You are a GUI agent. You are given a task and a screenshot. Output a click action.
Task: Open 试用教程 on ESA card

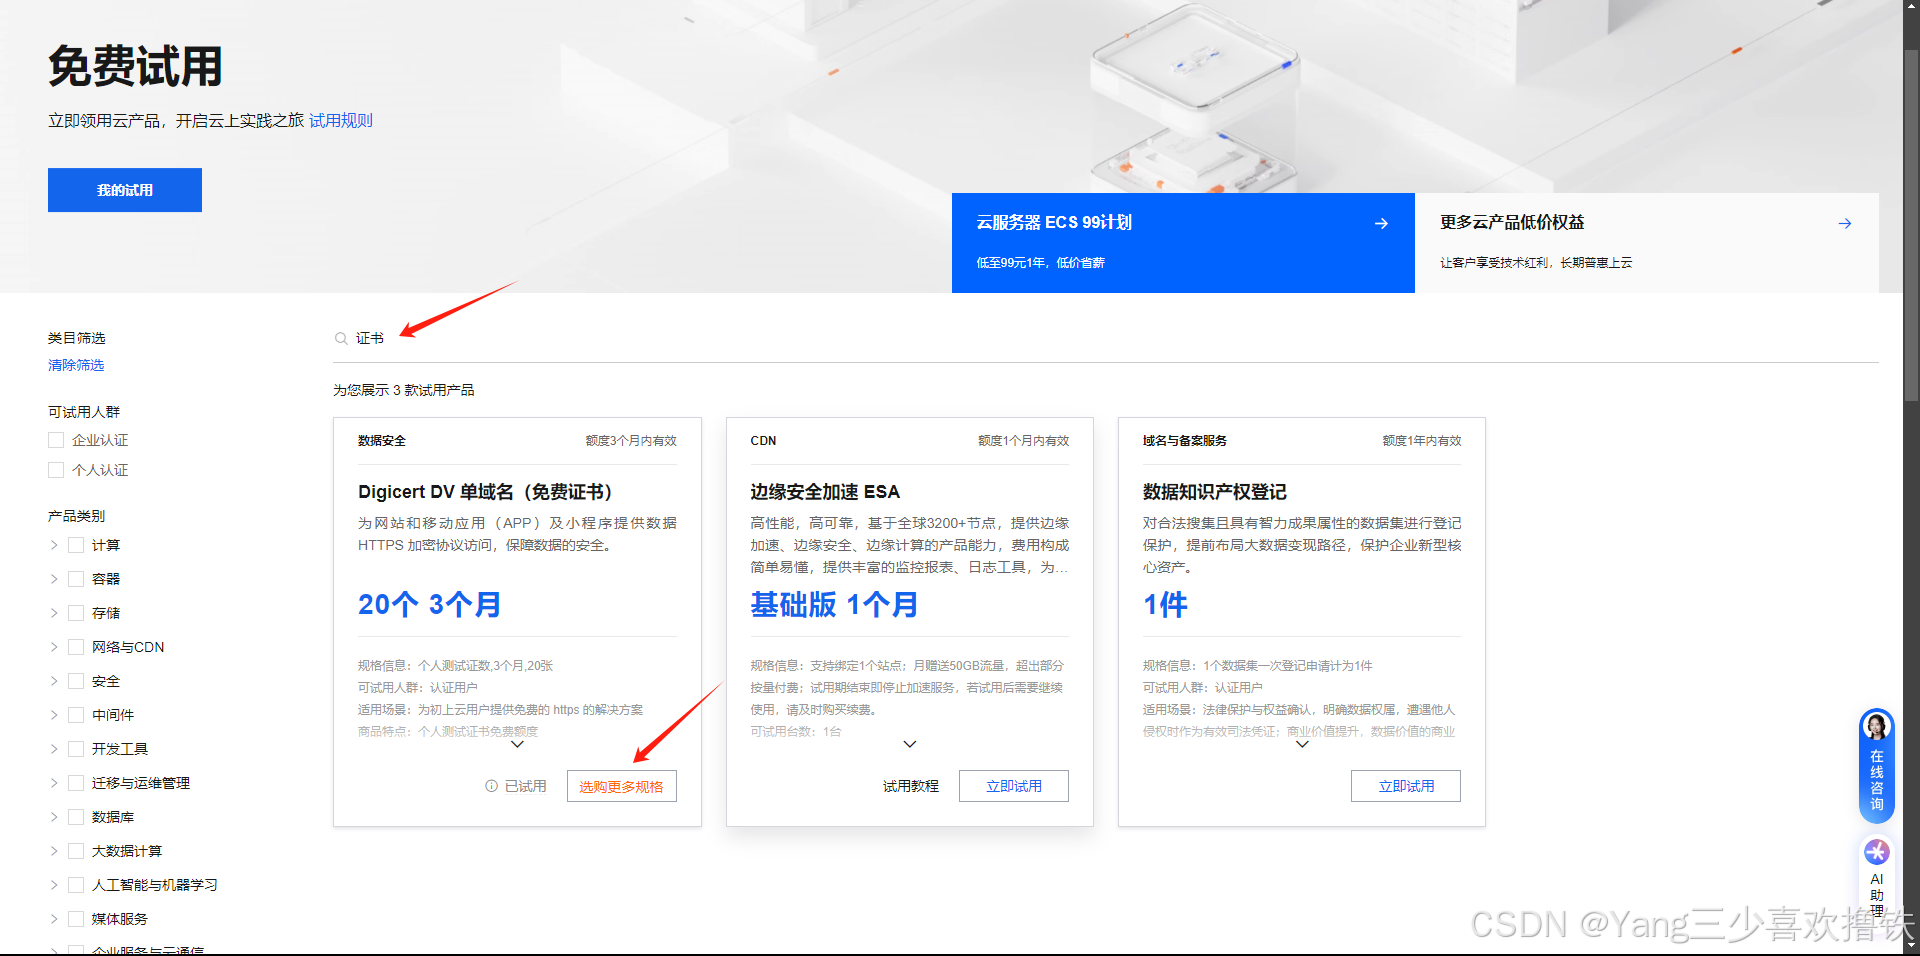click(911, 786)
